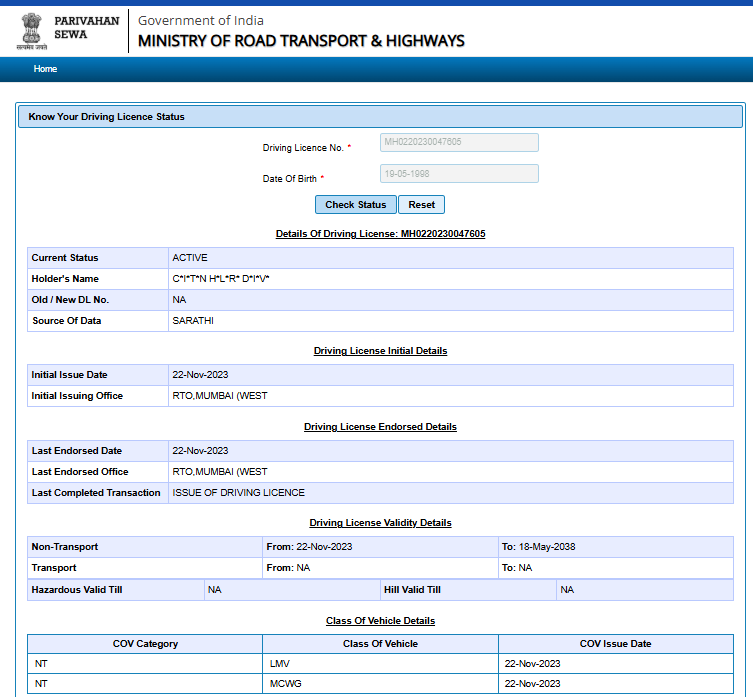
Task: Select the ACTIVE current status value
Action: (x=190, y=258)
